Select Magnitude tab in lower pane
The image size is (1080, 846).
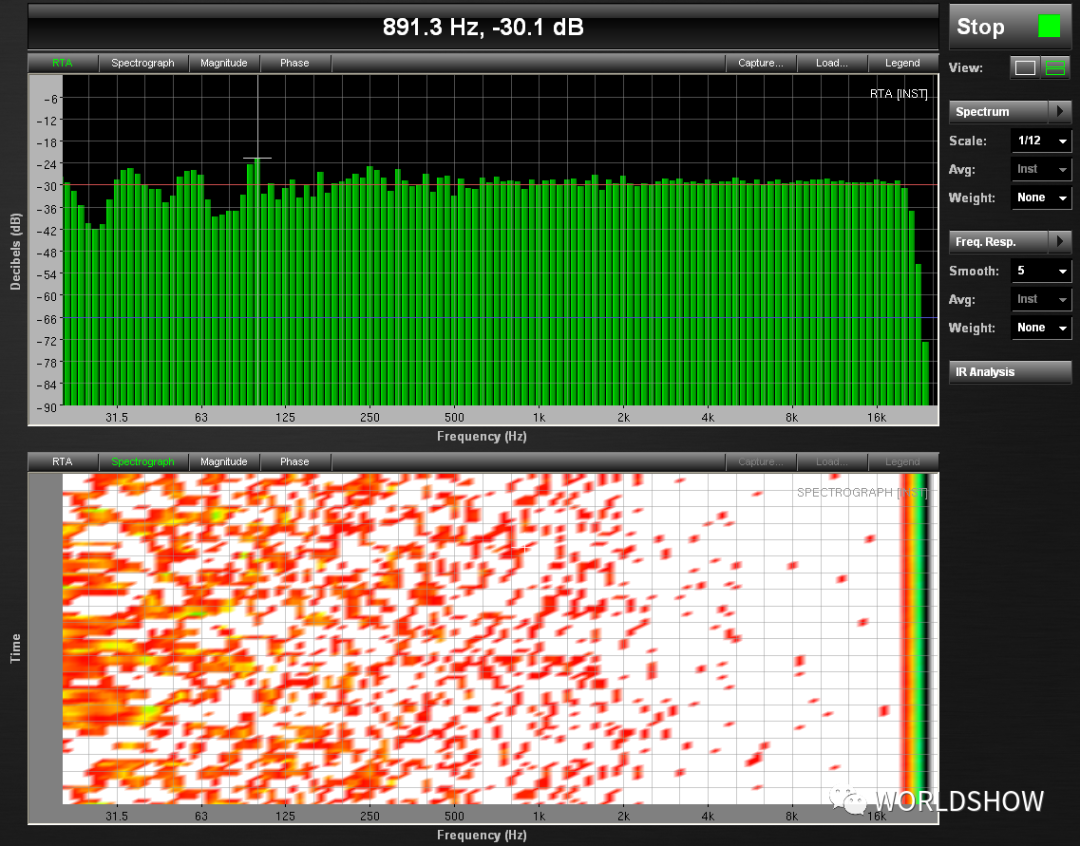click(x=224, y=462)
